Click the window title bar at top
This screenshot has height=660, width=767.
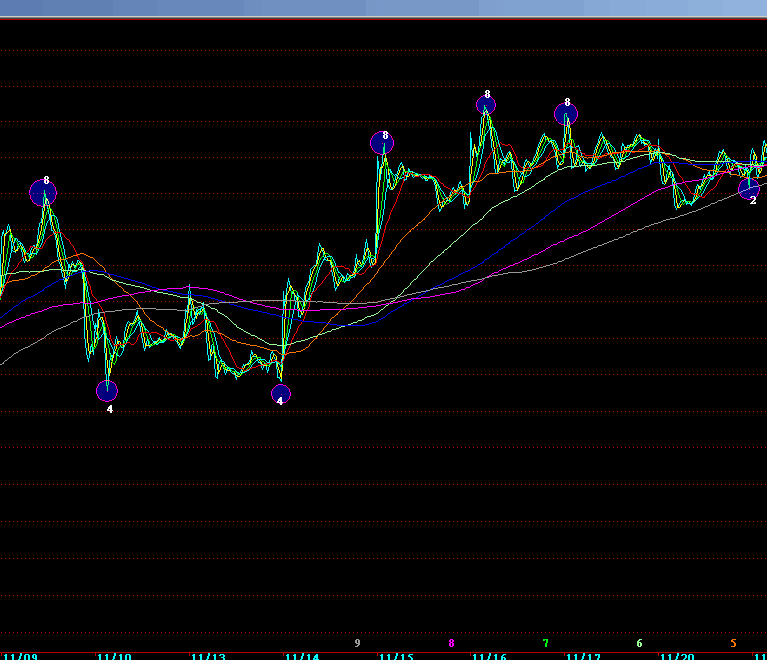(x=383, y=8)
